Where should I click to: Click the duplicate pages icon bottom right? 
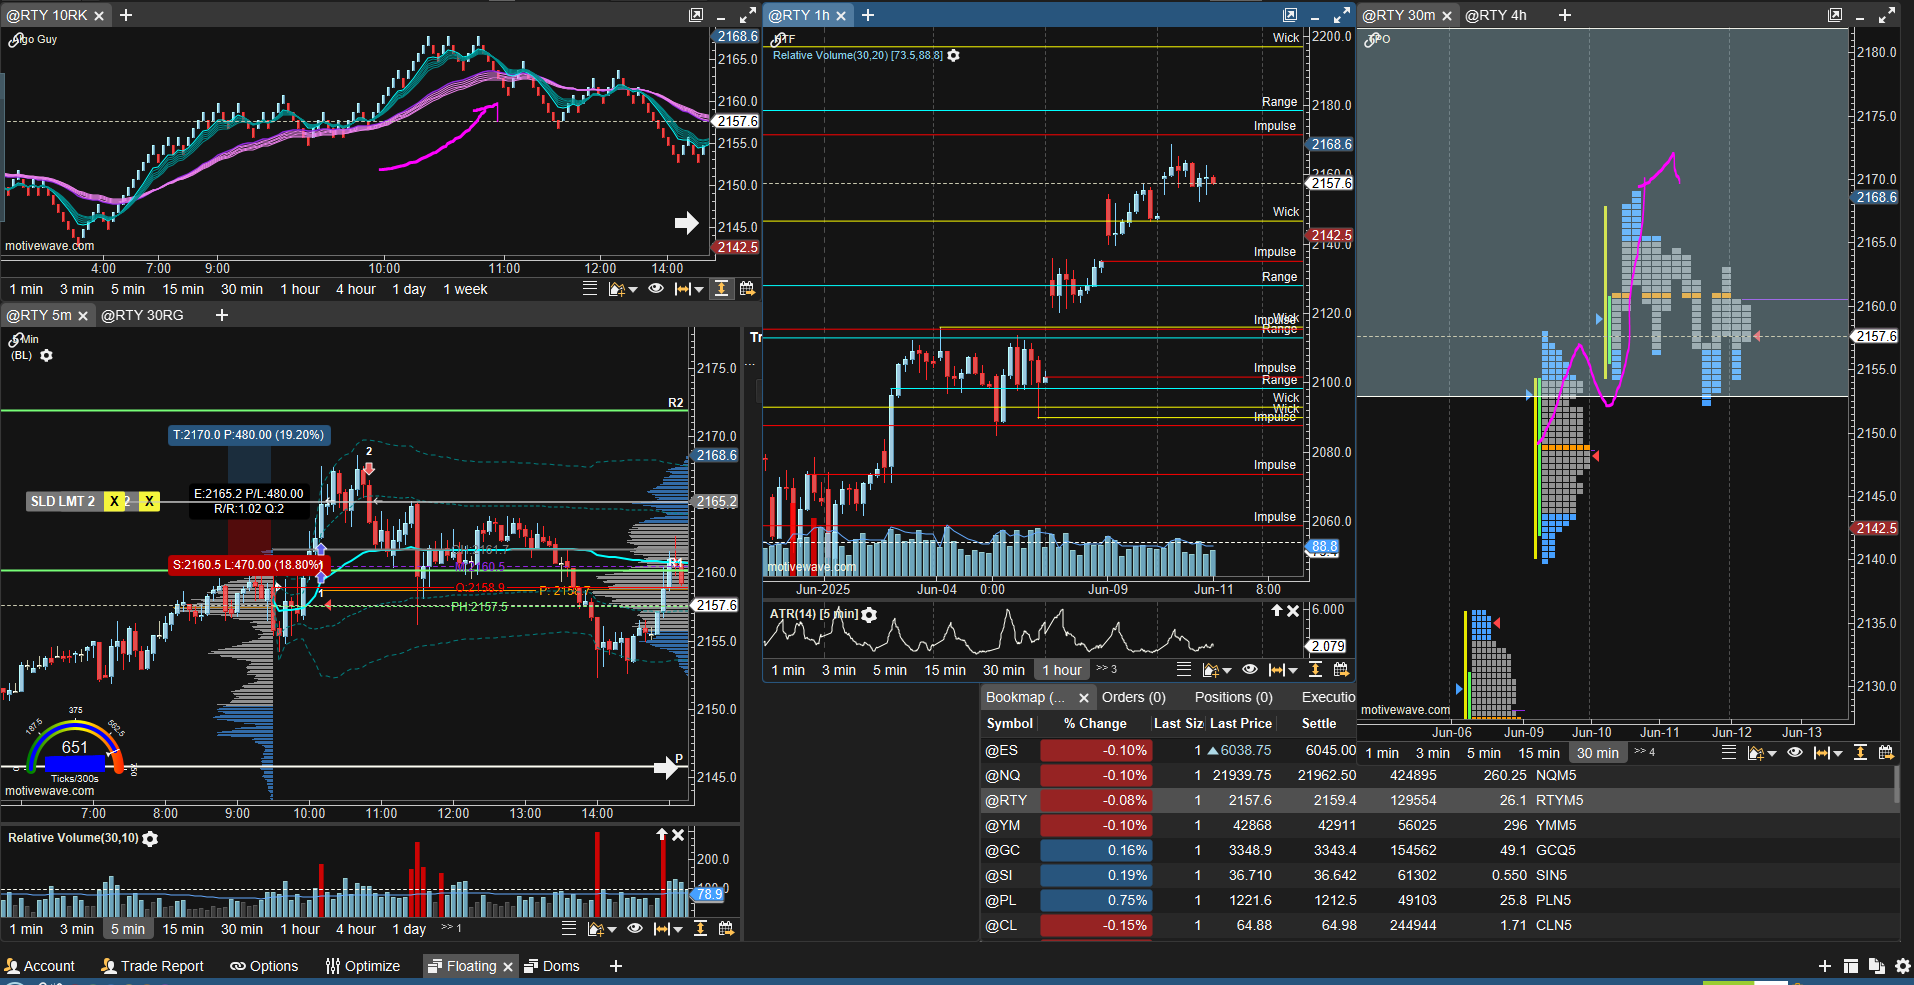tap(1876, 966)
